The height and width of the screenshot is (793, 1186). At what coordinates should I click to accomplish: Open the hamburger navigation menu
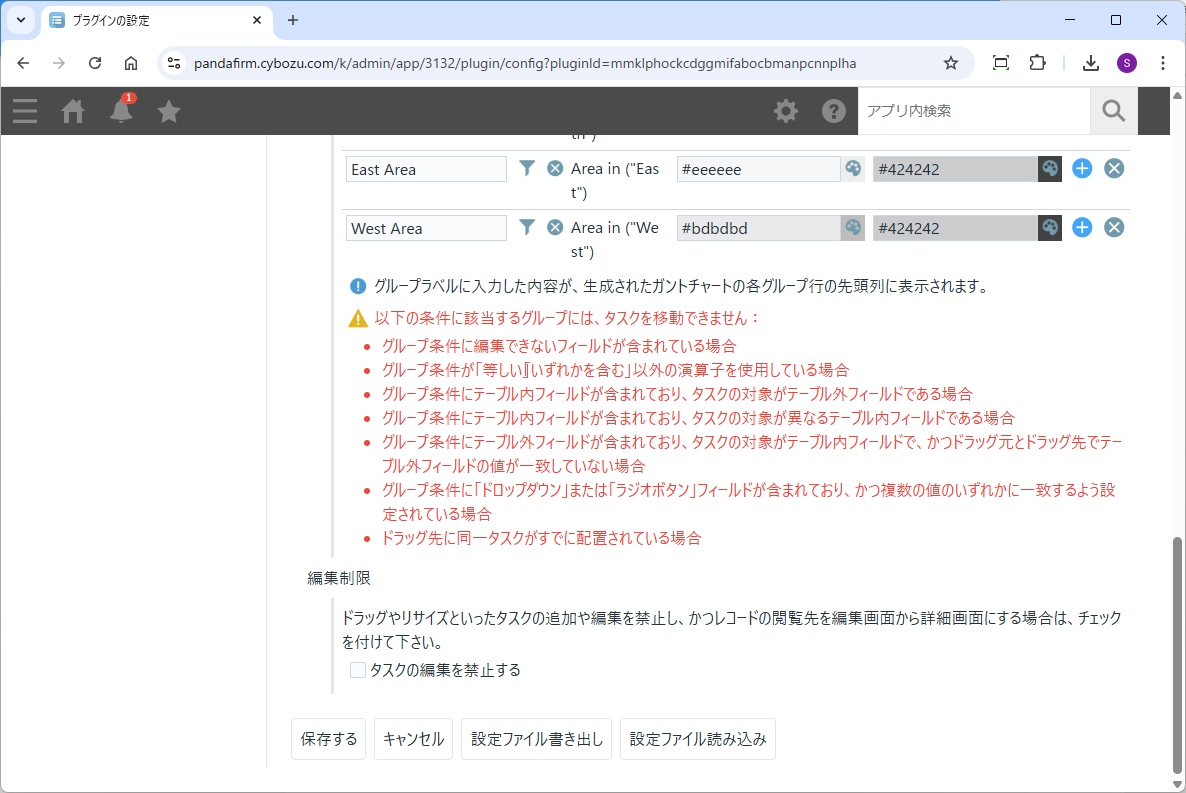[25, 111]
